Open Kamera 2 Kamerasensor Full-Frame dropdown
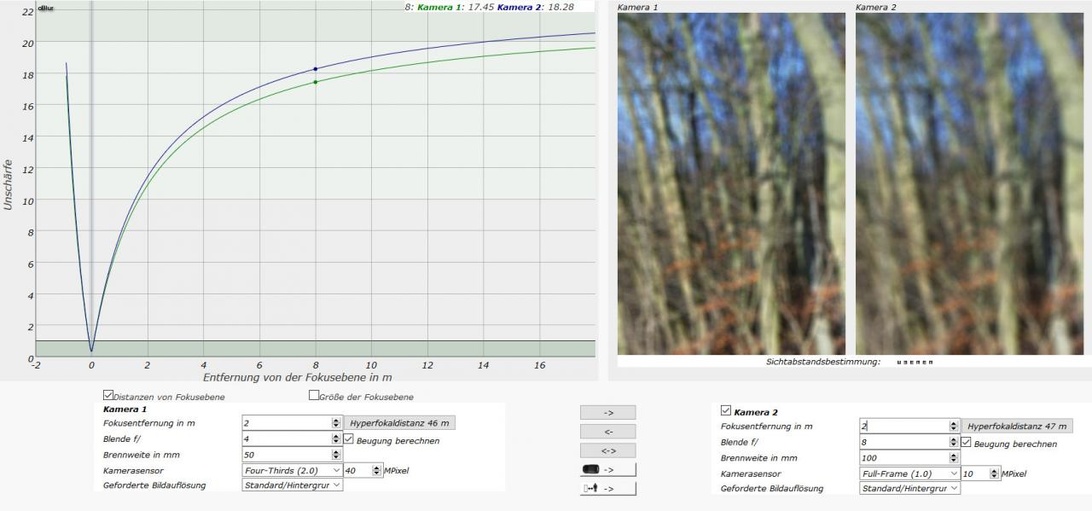 pyautogui.click(x=909, y=473)
